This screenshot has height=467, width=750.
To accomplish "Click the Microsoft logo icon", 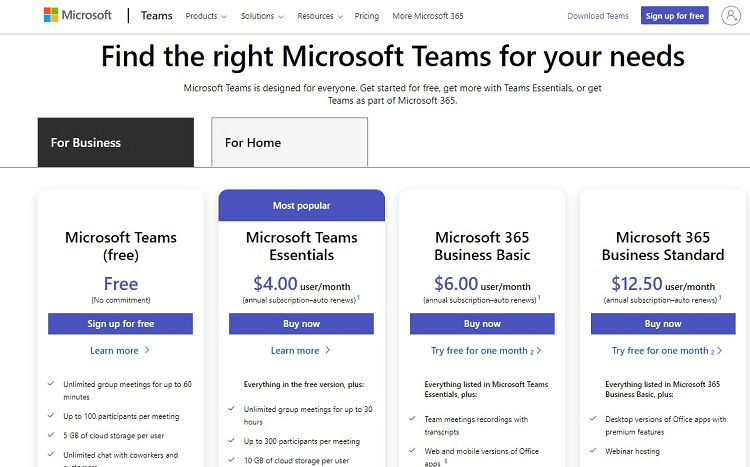I will point(50,16).
